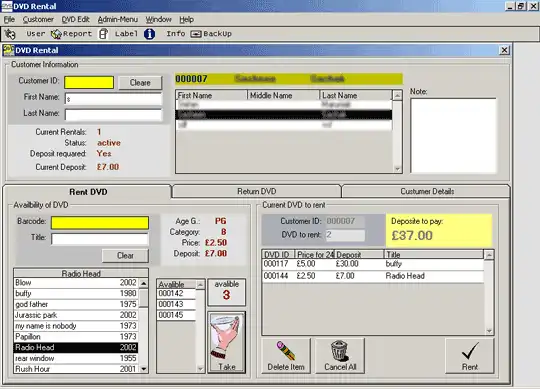This screenshot has height=389, width=540.
Task: Select rental row 000117 buffy
Action: tap(373, 264)
